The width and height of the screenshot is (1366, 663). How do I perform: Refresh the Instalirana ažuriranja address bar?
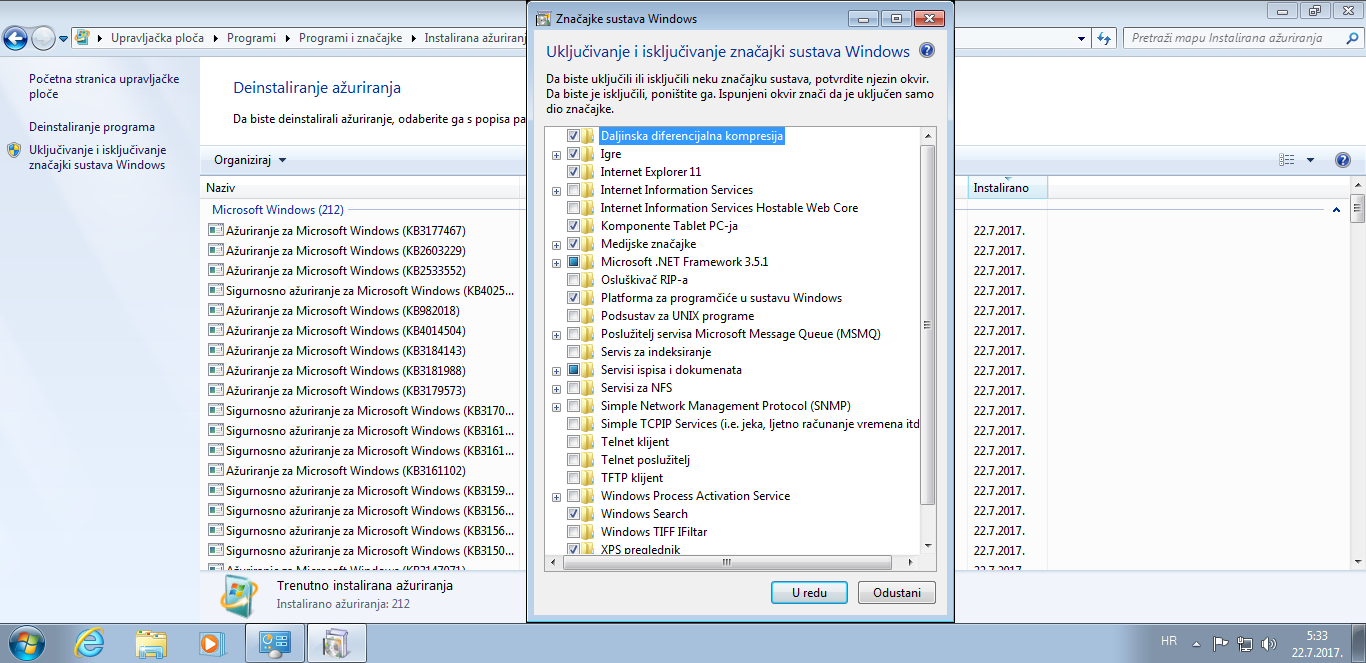pos(1104,38)
